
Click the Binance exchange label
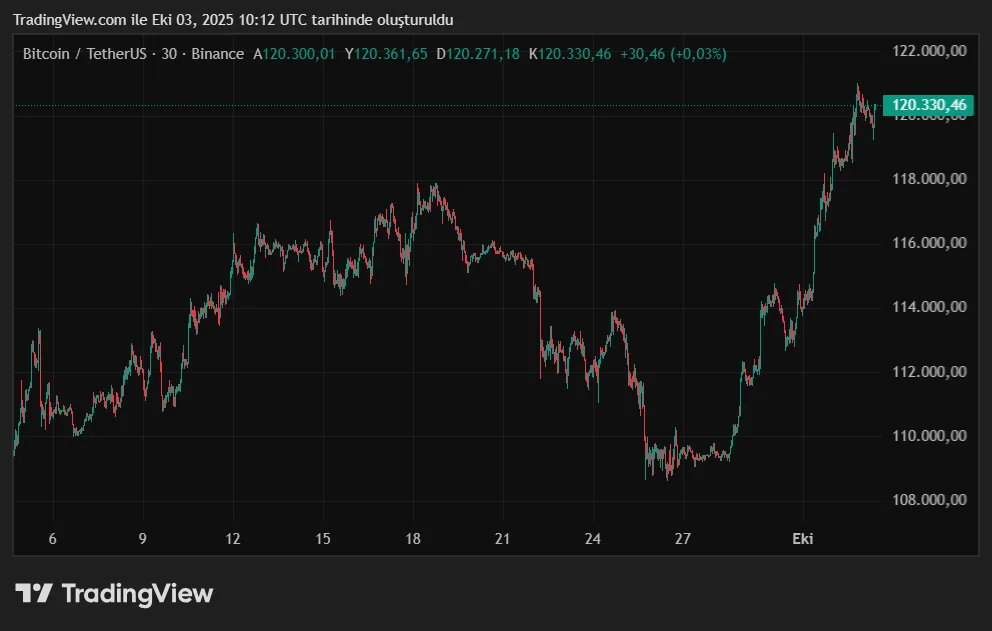[x=215, y=54]
